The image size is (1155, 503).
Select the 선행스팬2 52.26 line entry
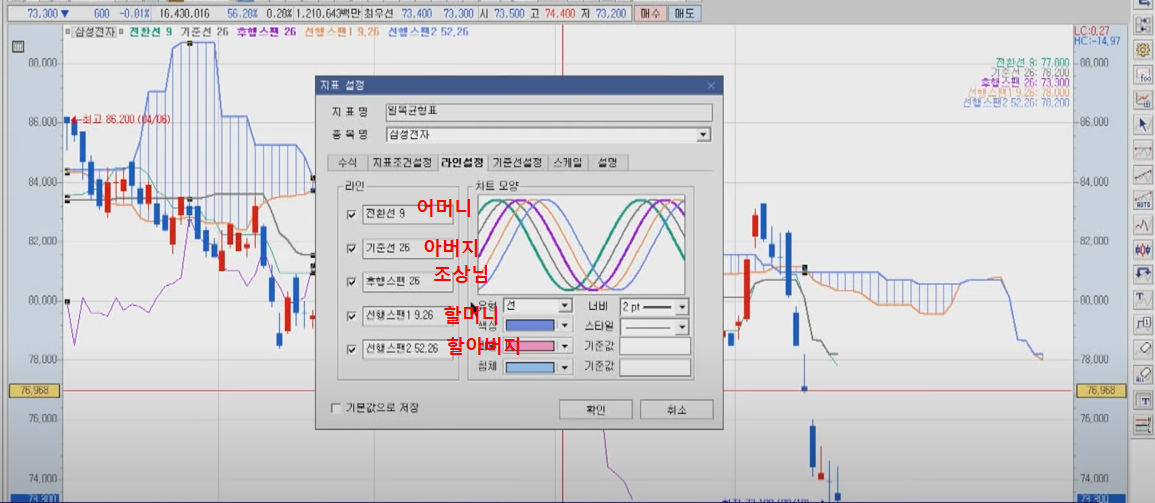408,348
